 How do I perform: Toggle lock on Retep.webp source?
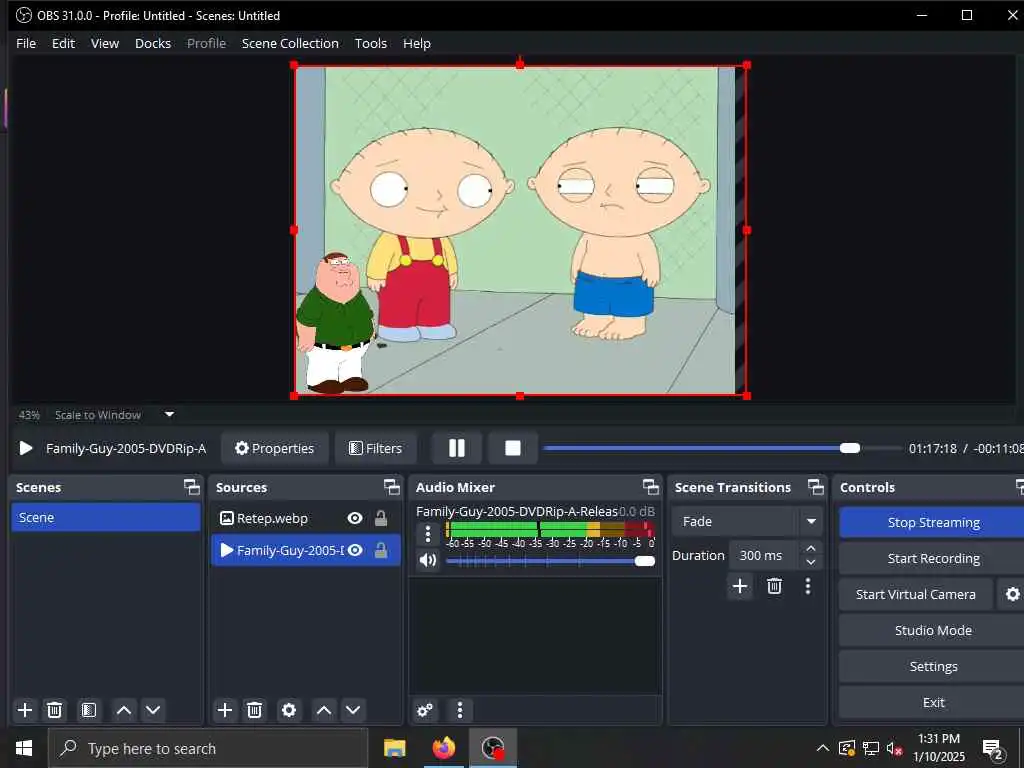(x=381, y=518)
